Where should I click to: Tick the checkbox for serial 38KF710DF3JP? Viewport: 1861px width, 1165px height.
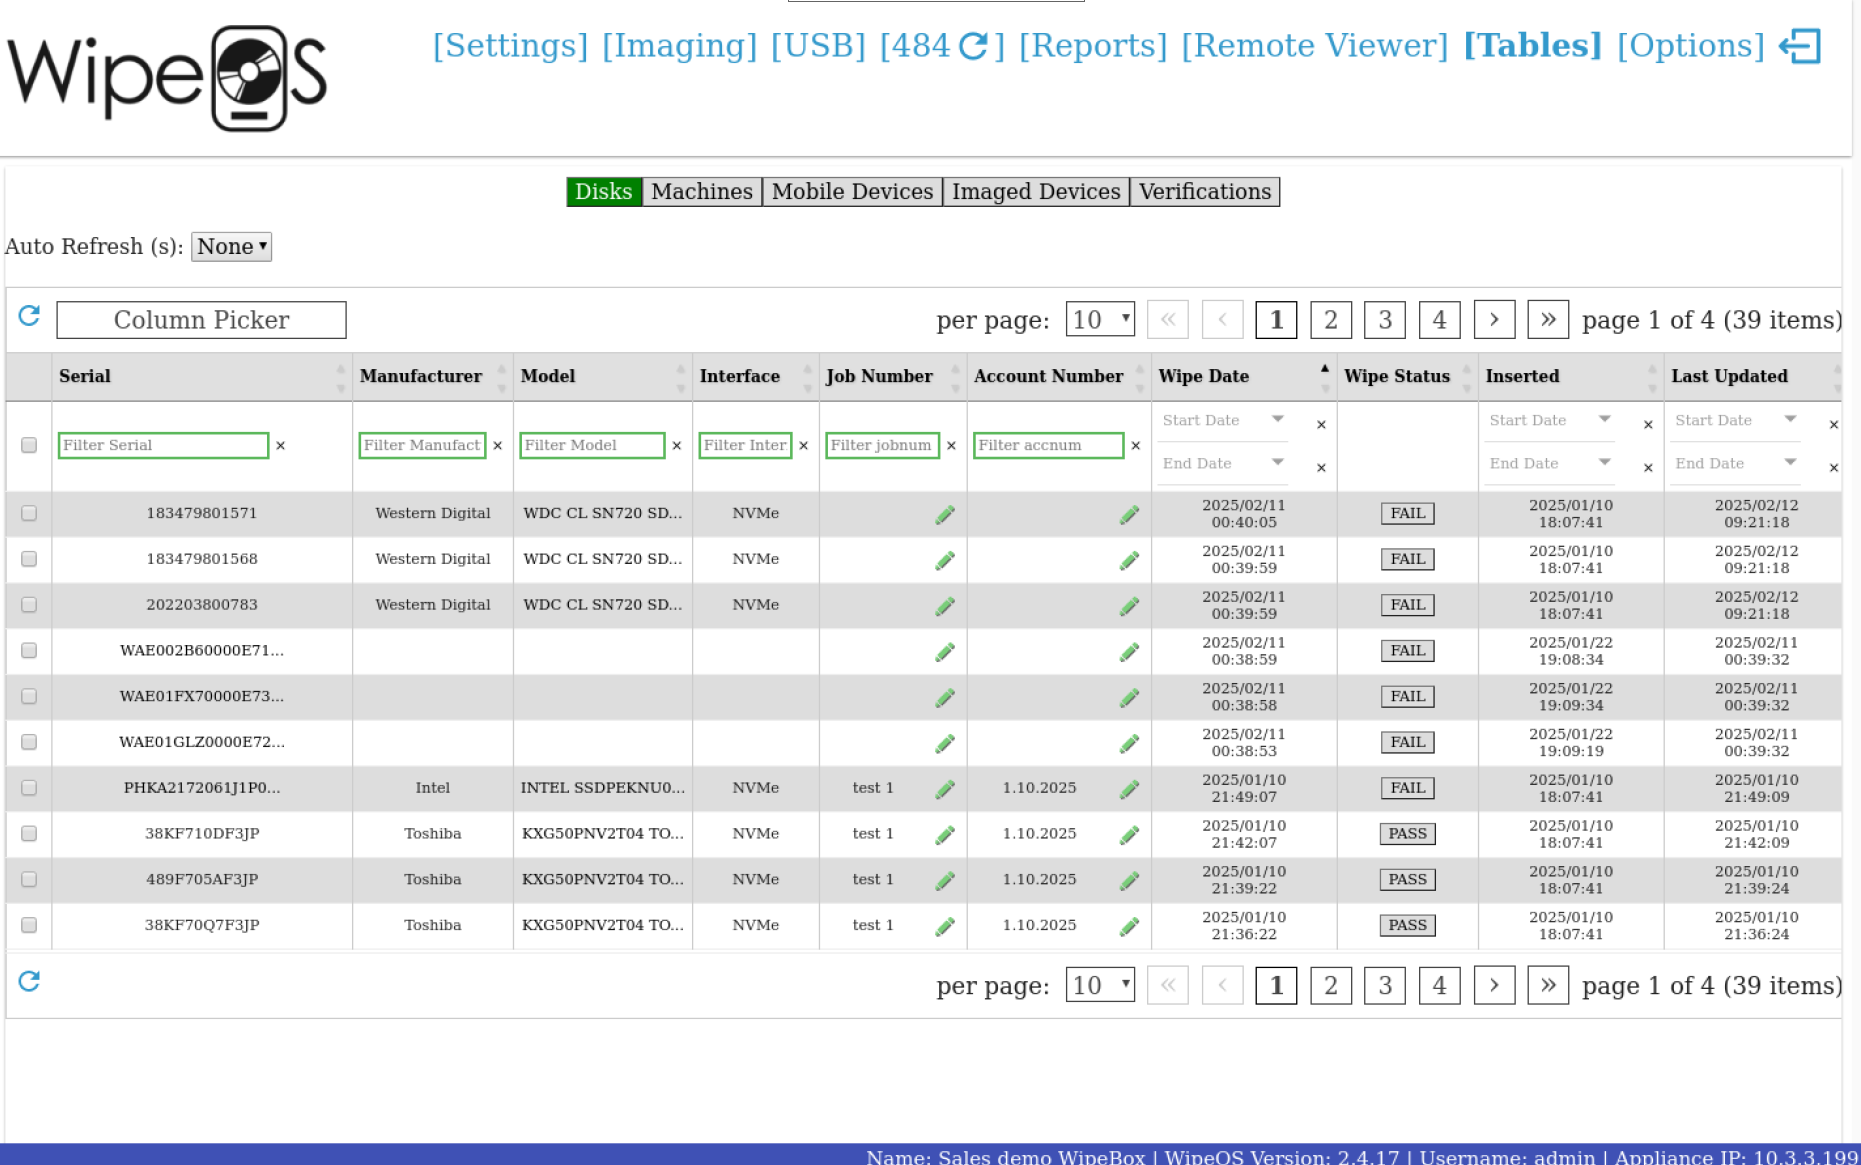tap(29, 834)
